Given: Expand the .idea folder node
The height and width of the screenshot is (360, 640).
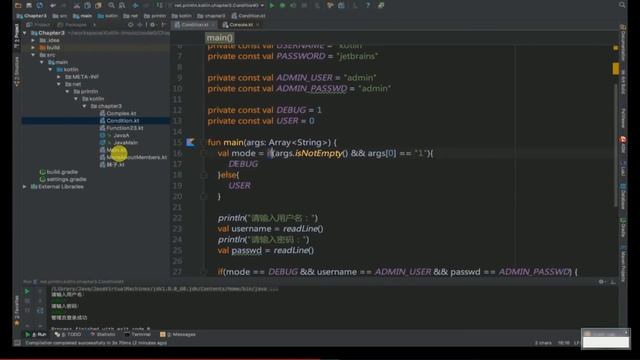Looking at the screenshot, I should click(x=33, y=40).
